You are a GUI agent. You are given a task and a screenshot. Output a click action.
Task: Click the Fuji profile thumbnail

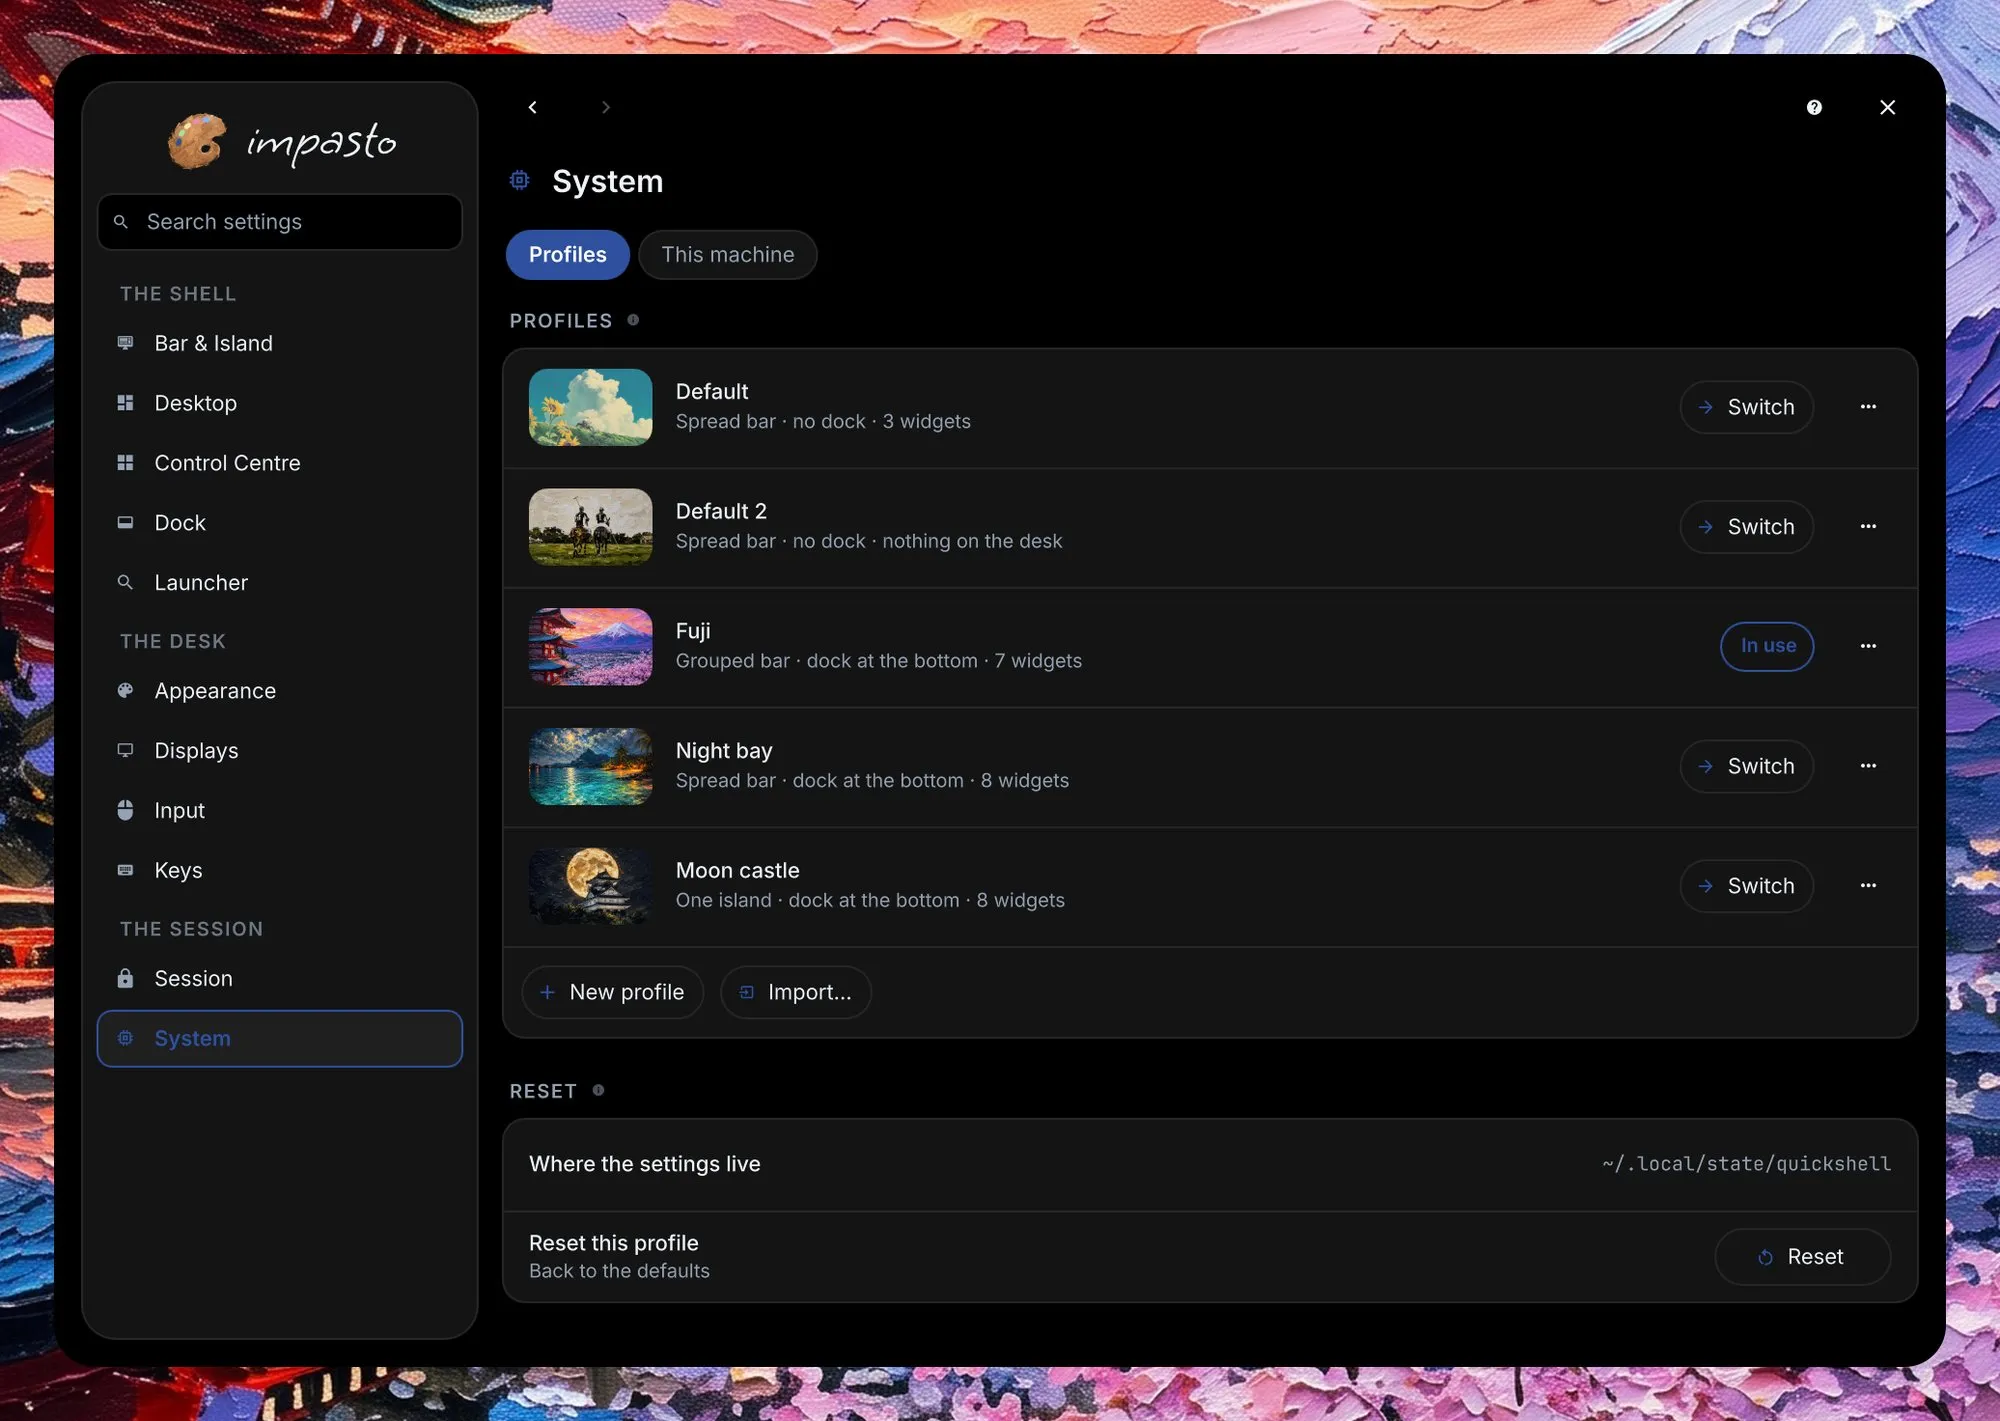pyautogui.click(x=590, y=646)
